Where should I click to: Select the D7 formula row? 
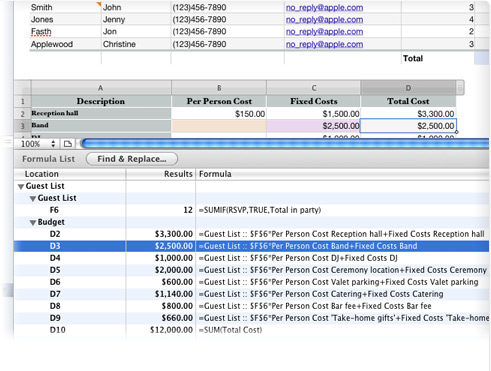pos(252,294)
